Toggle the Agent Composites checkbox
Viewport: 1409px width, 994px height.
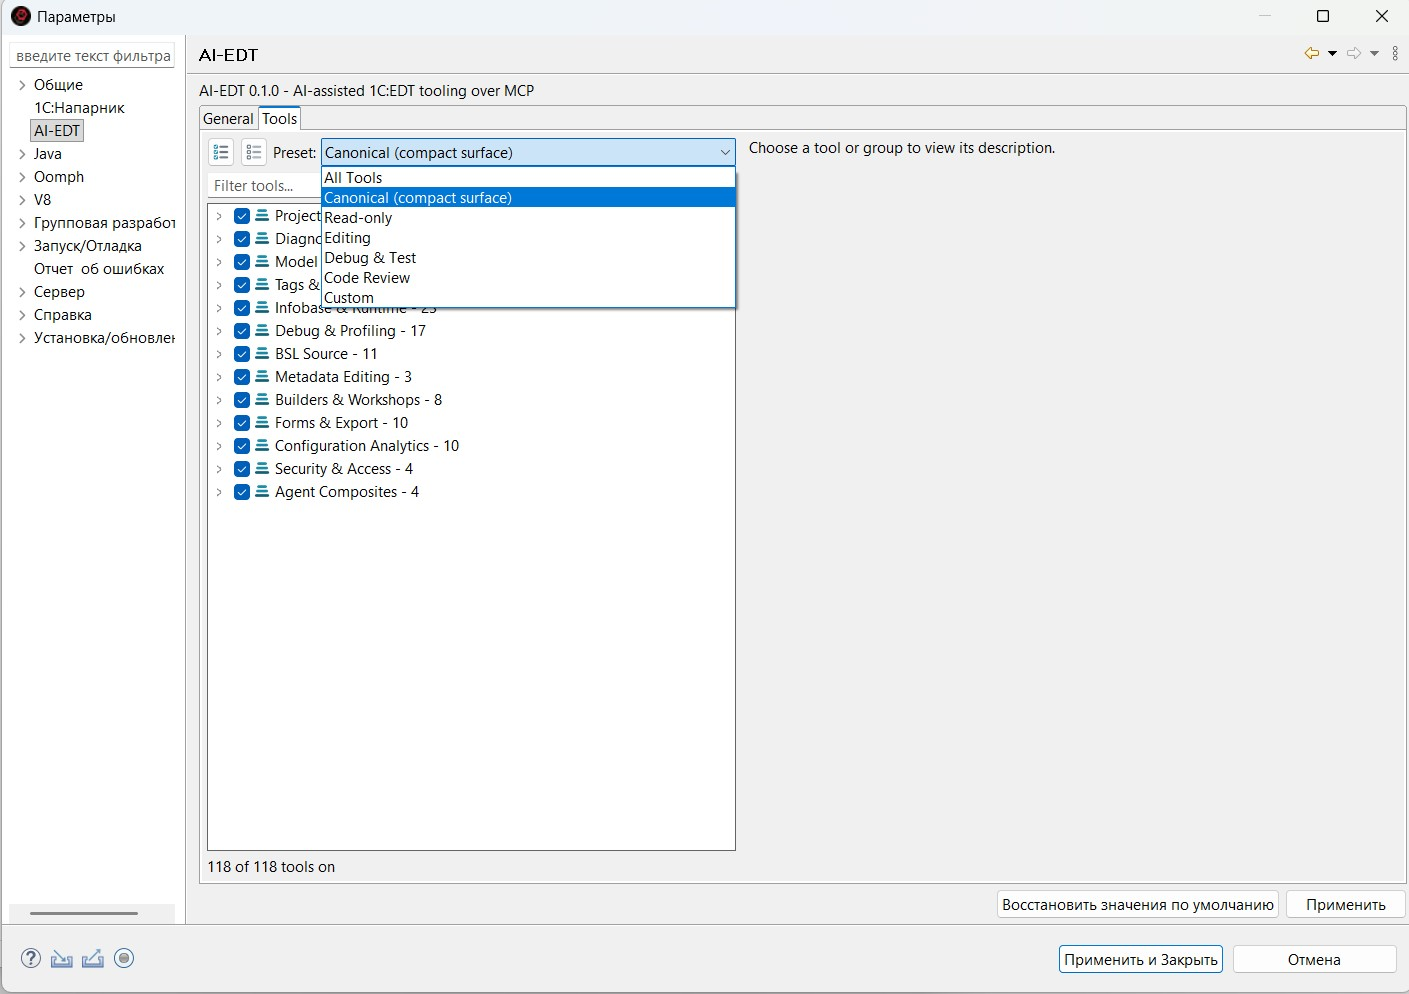click(242, 492)
